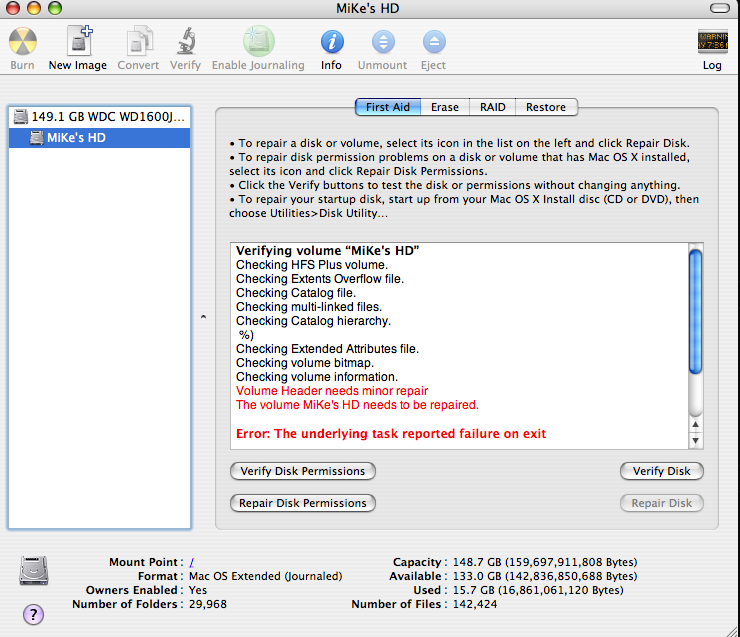Click the 'Volume Header needs minor repair' line
740x637 pixels.
click(332, 391)
